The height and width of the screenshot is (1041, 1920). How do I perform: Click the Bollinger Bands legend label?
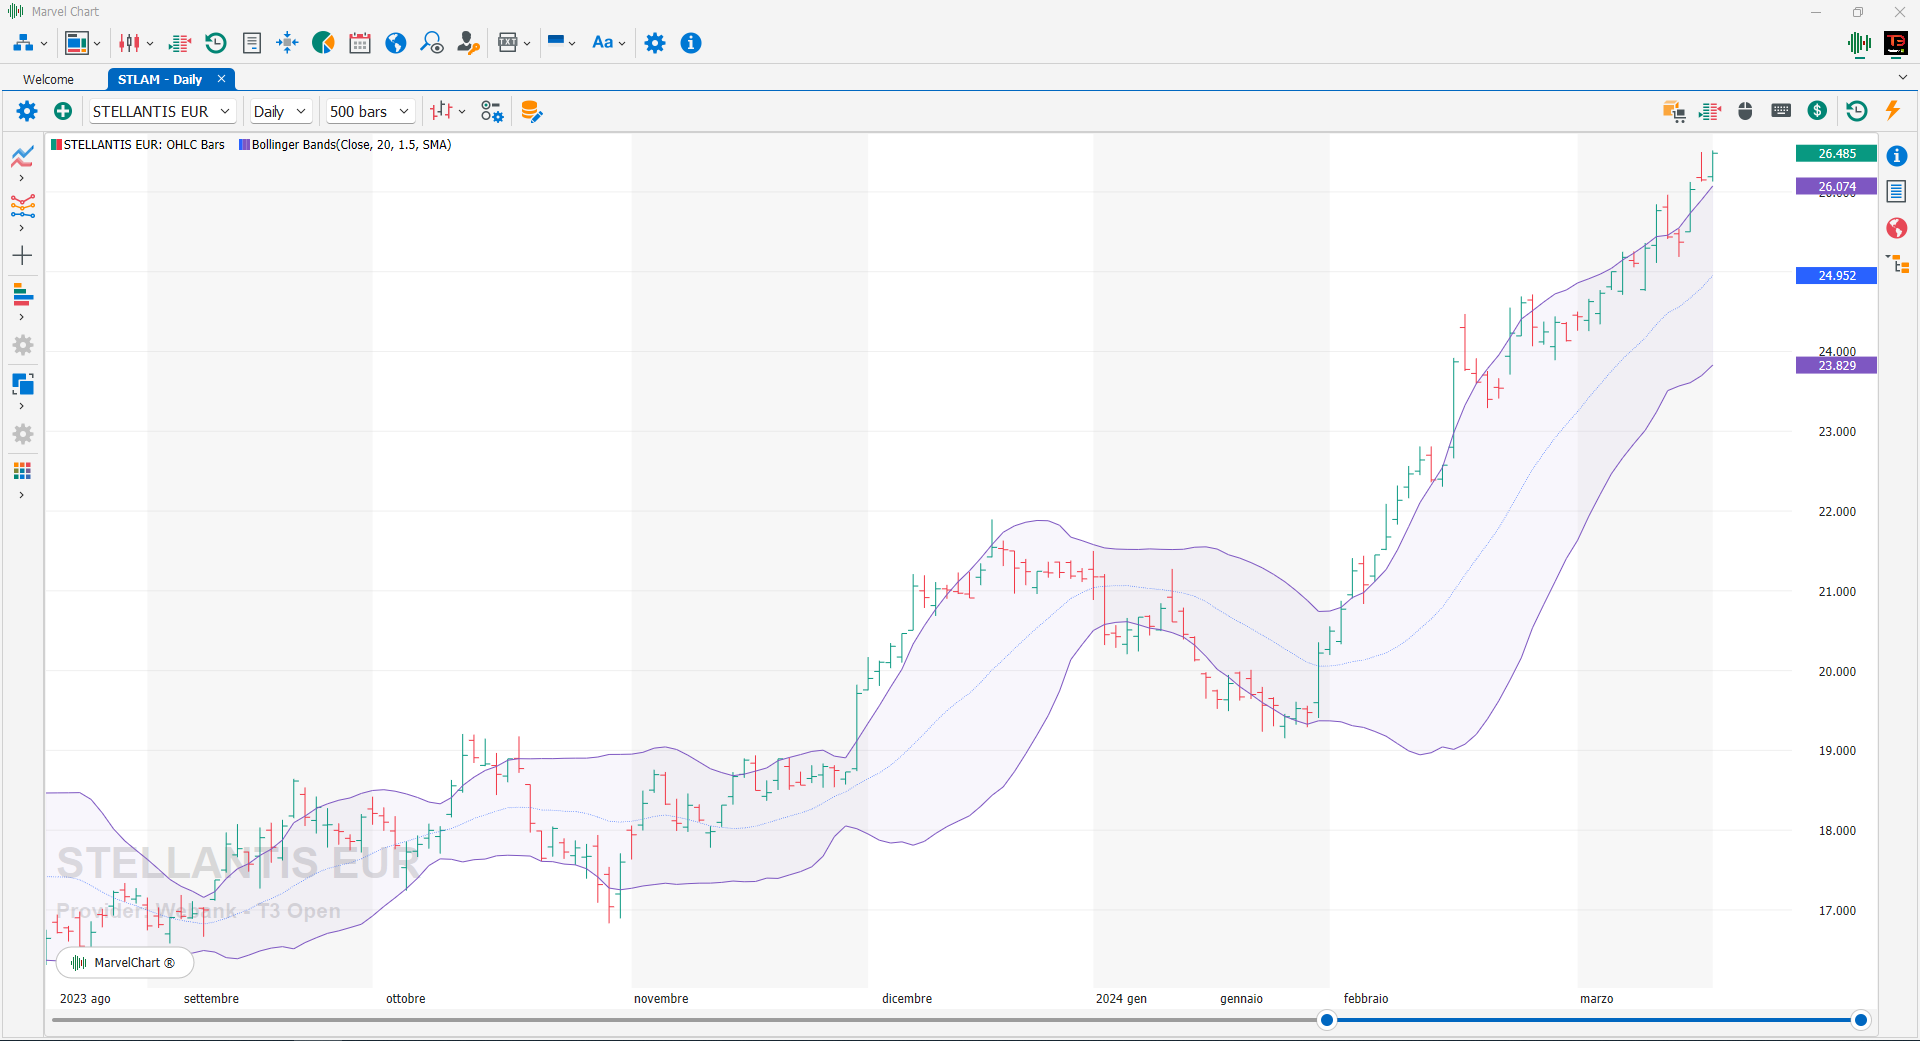[x=345, y=145]
